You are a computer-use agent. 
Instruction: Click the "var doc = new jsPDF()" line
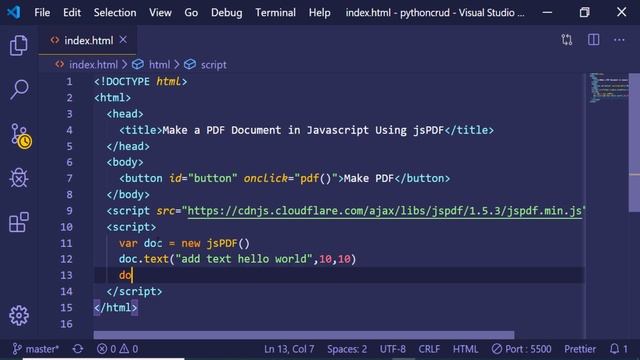[x=184, y=243]
